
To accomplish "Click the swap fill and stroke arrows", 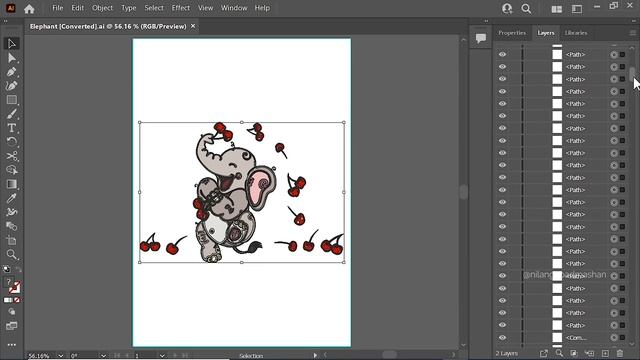I will (18, 269).
